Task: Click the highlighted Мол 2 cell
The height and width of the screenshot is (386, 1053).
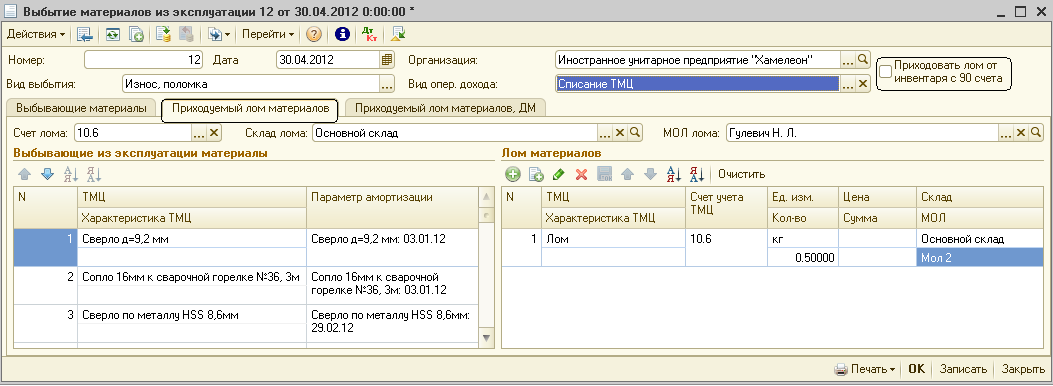Action: (981, 257)
